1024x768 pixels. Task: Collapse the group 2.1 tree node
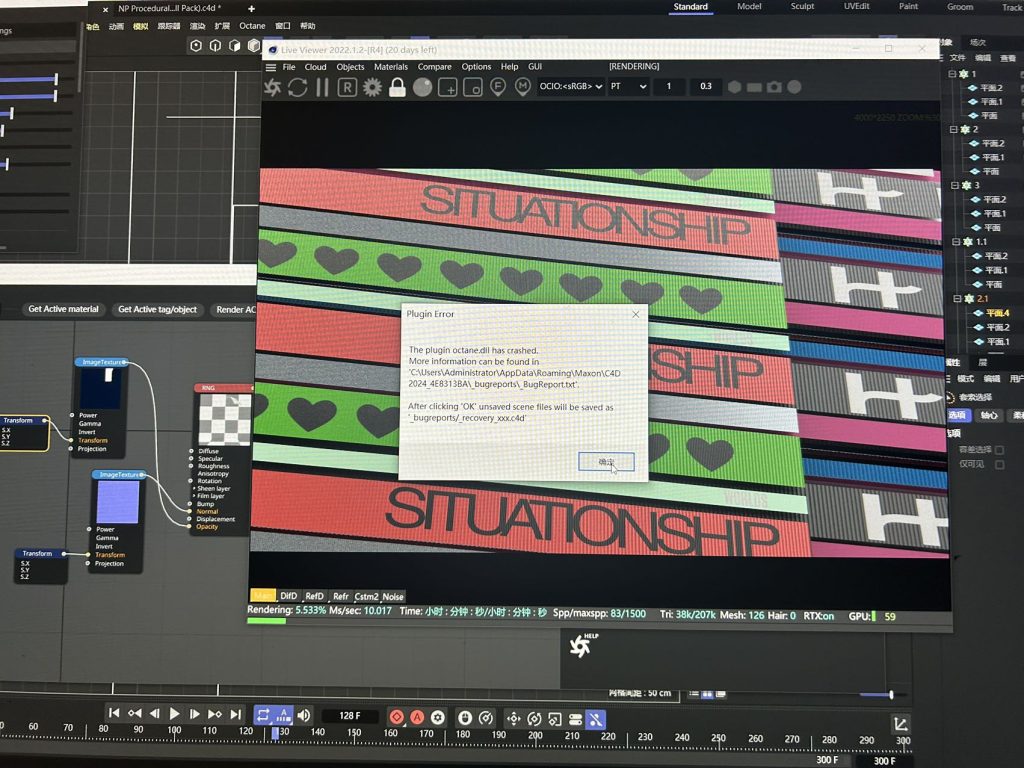957,298
